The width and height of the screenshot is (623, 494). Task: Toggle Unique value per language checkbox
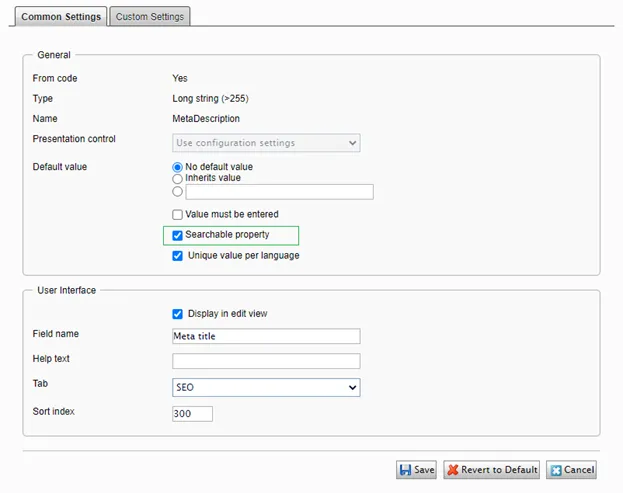point(178,256)
